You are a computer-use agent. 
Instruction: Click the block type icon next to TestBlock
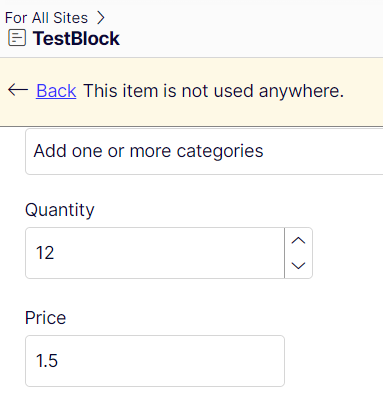click(17, 38)
